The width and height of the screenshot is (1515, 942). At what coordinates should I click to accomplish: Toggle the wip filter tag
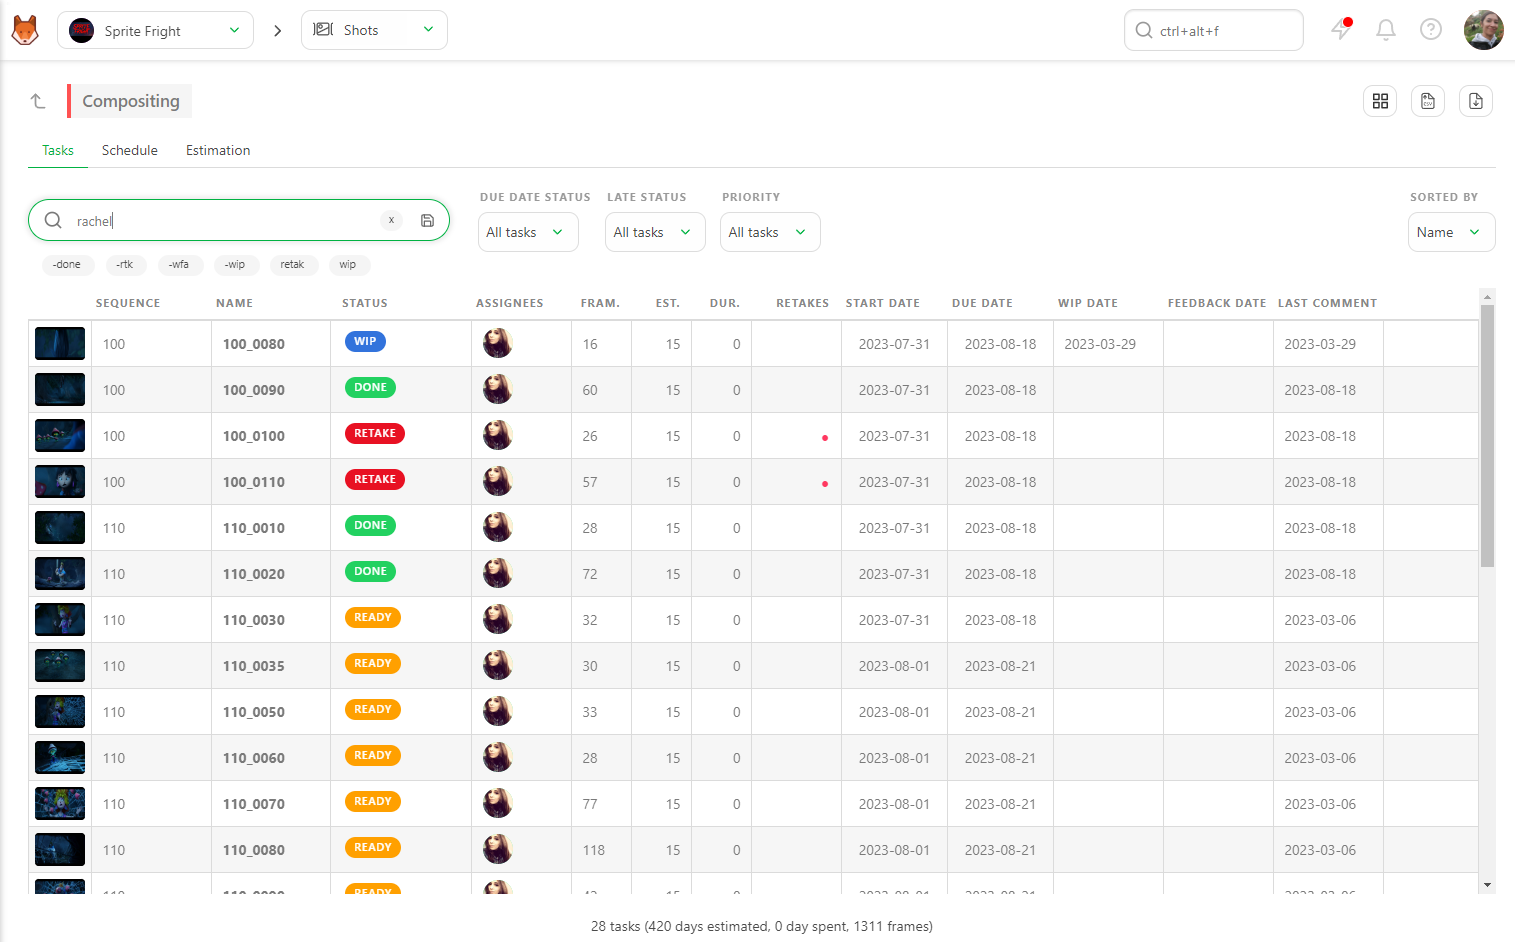pos(348,265)
